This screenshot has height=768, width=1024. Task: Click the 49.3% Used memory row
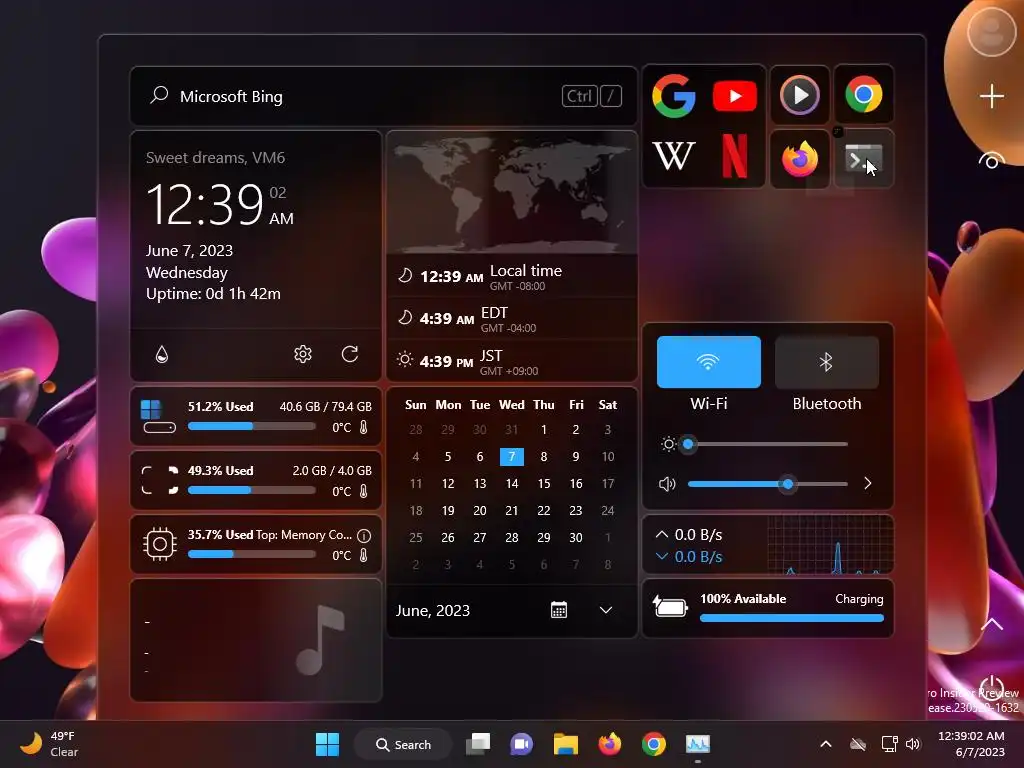point(256,480)
